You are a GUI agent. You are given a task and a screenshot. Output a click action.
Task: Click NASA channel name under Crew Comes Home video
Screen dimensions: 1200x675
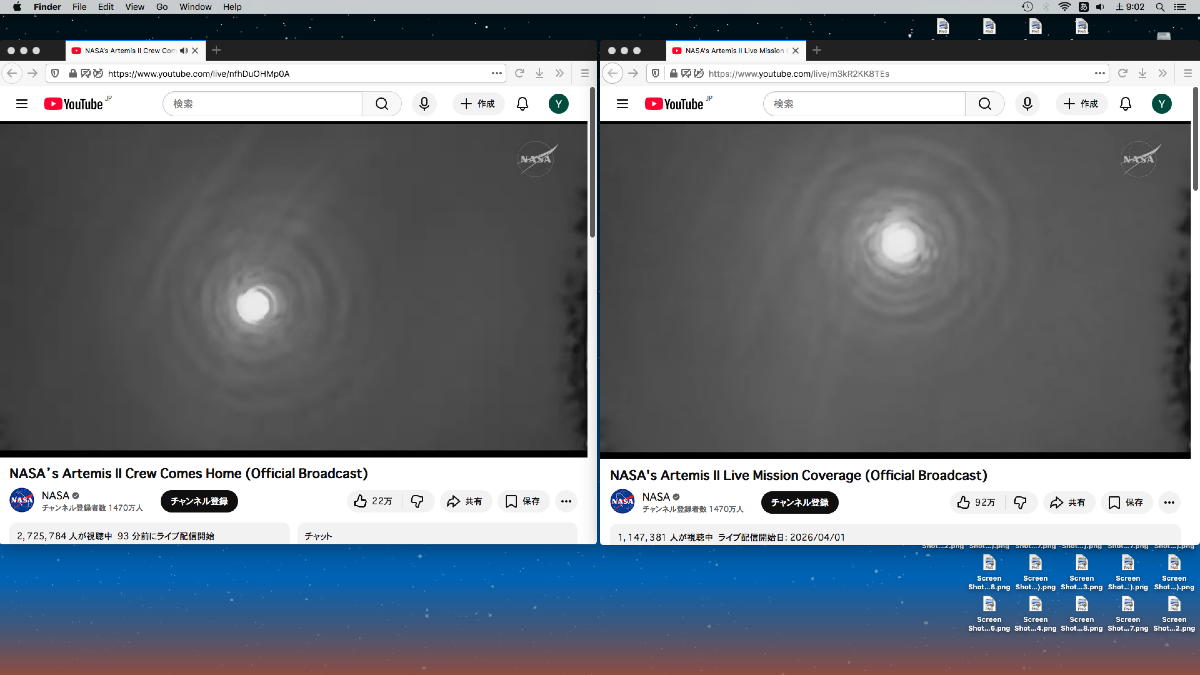(x=56, y=495)
